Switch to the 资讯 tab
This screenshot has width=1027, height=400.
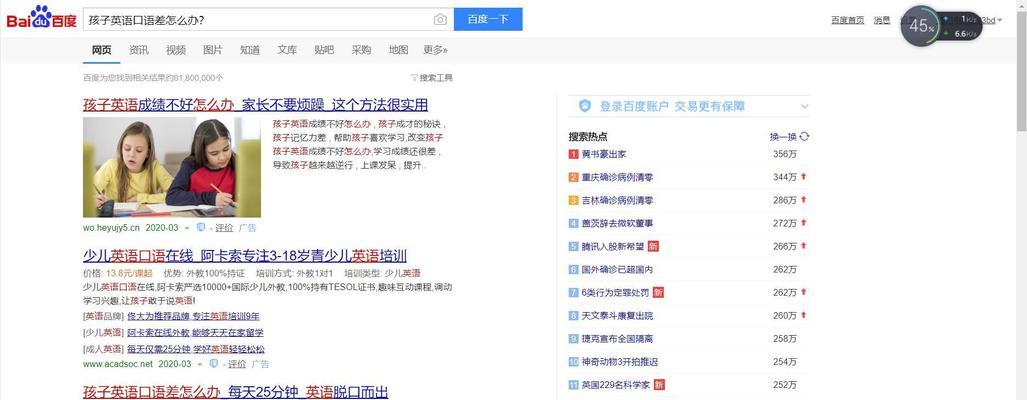(x=139, y=50)
